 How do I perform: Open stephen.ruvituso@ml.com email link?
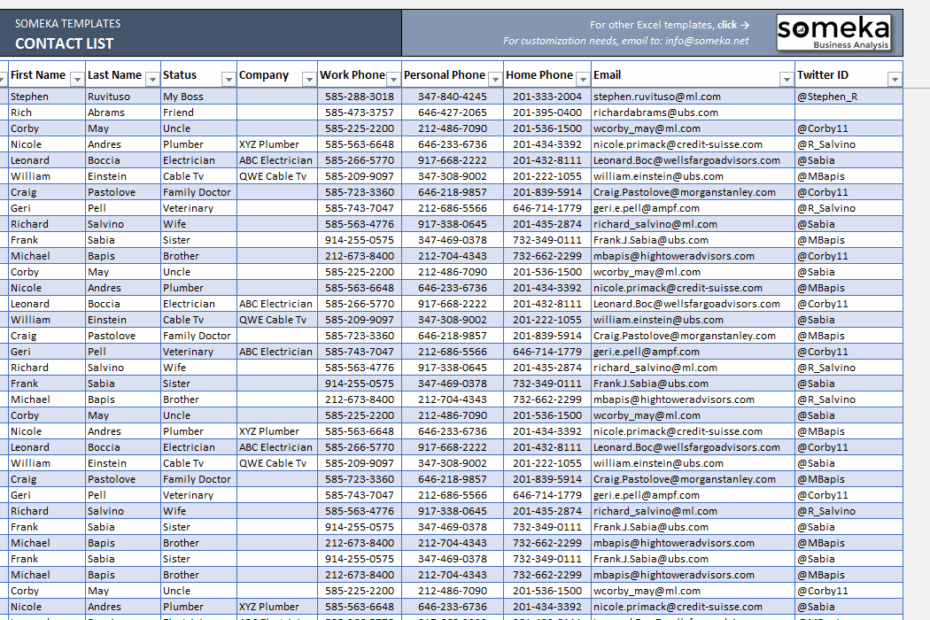point(658,96)
